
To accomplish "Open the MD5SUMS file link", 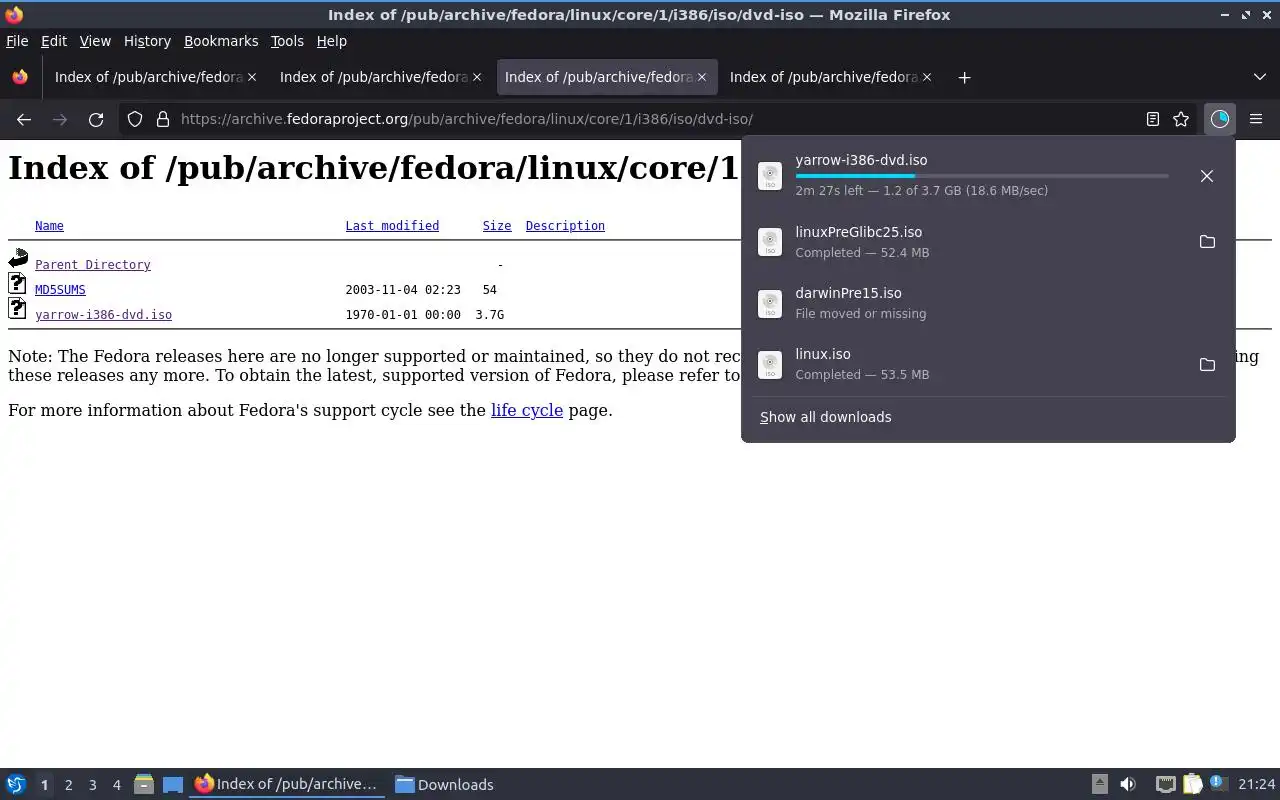I will [x=60, y=290].
